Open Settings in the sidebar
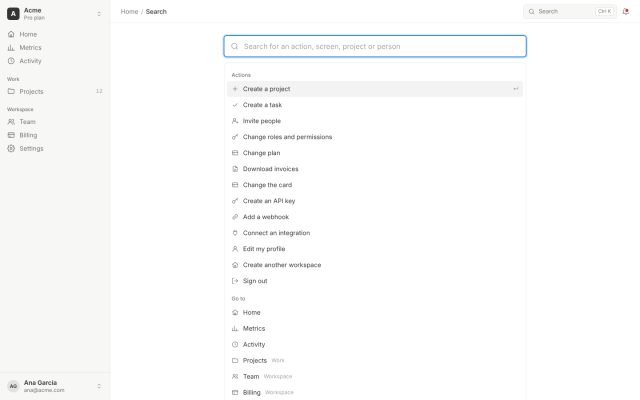Image resolution: width=640 pixels, height=400 pixels. pyautogui.click(x=55, y=149)
